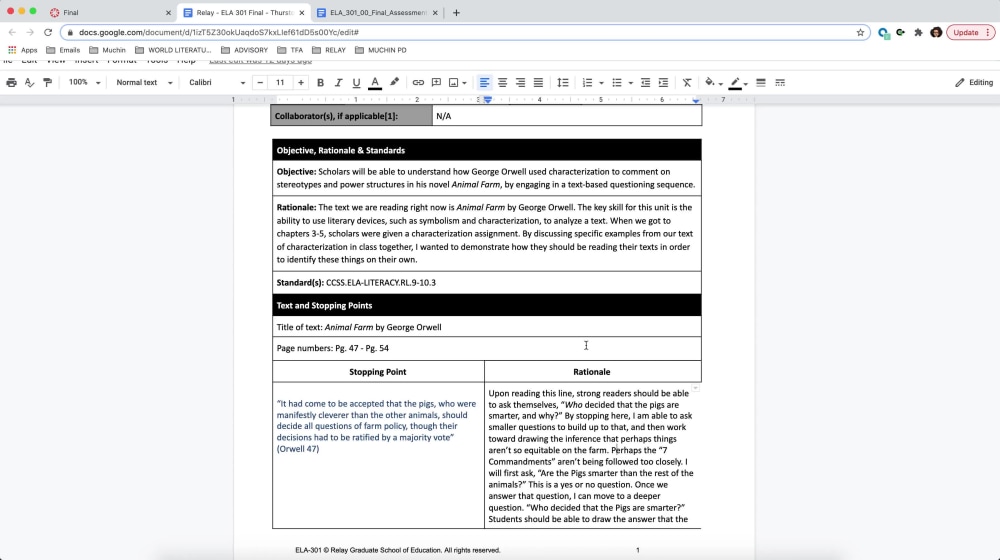
Task: Apply a bulleted list
Action: [616, 82]
